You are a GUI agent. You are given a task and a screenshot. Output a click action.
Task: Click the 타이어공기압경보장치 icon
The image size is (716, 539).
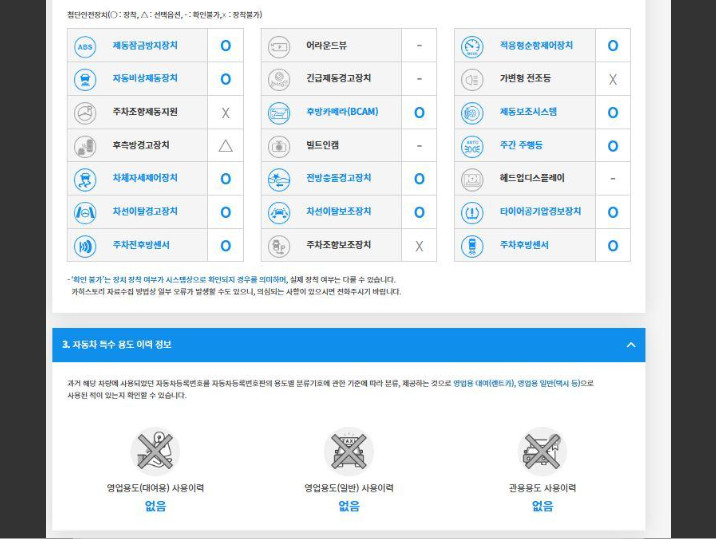tap(471, 212)
